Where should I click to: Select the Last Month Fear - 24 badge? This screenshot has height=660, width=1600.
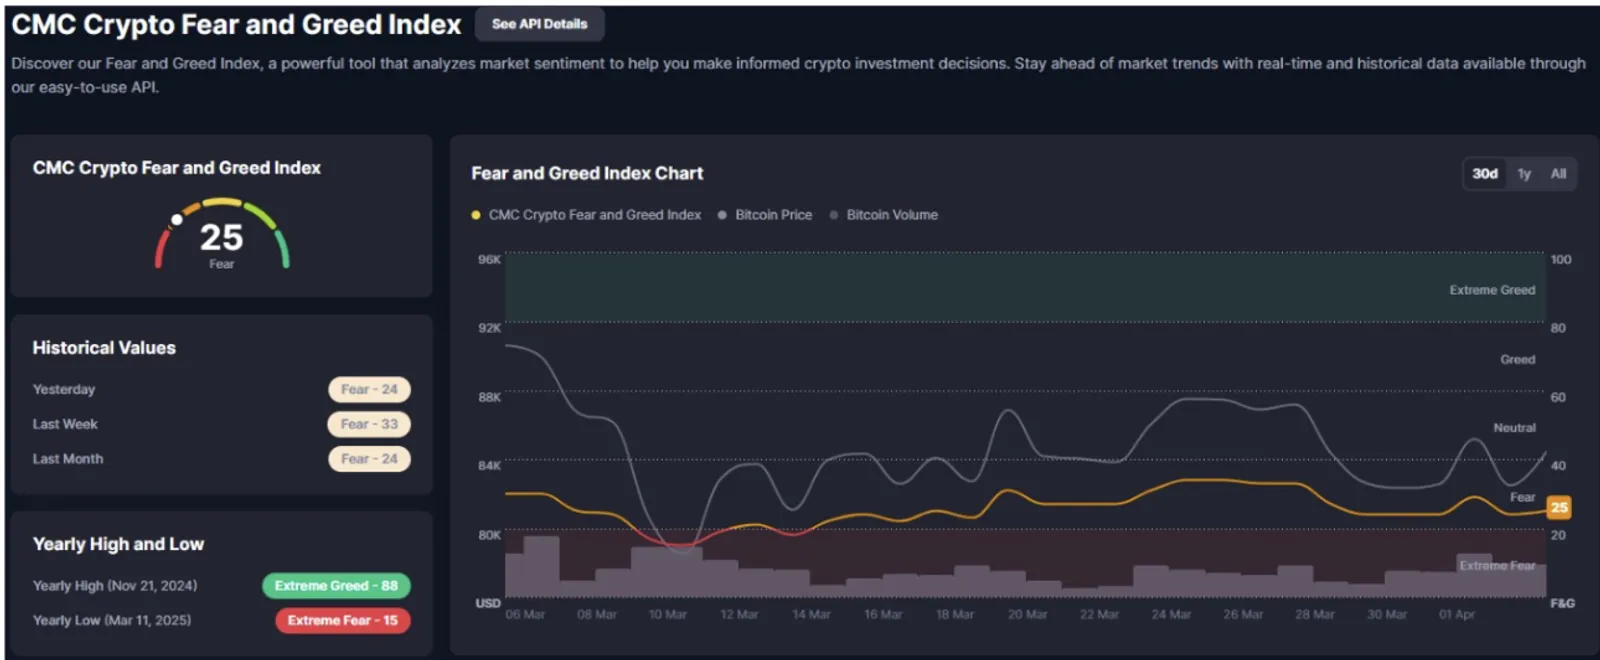[x=369, y=459]
